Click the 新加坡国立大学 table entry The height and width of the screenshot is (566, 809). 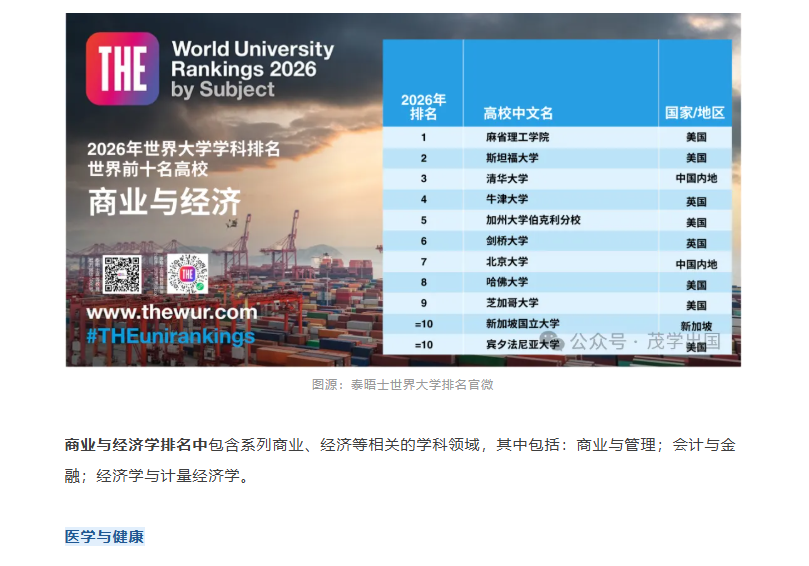tap(522, 324)
